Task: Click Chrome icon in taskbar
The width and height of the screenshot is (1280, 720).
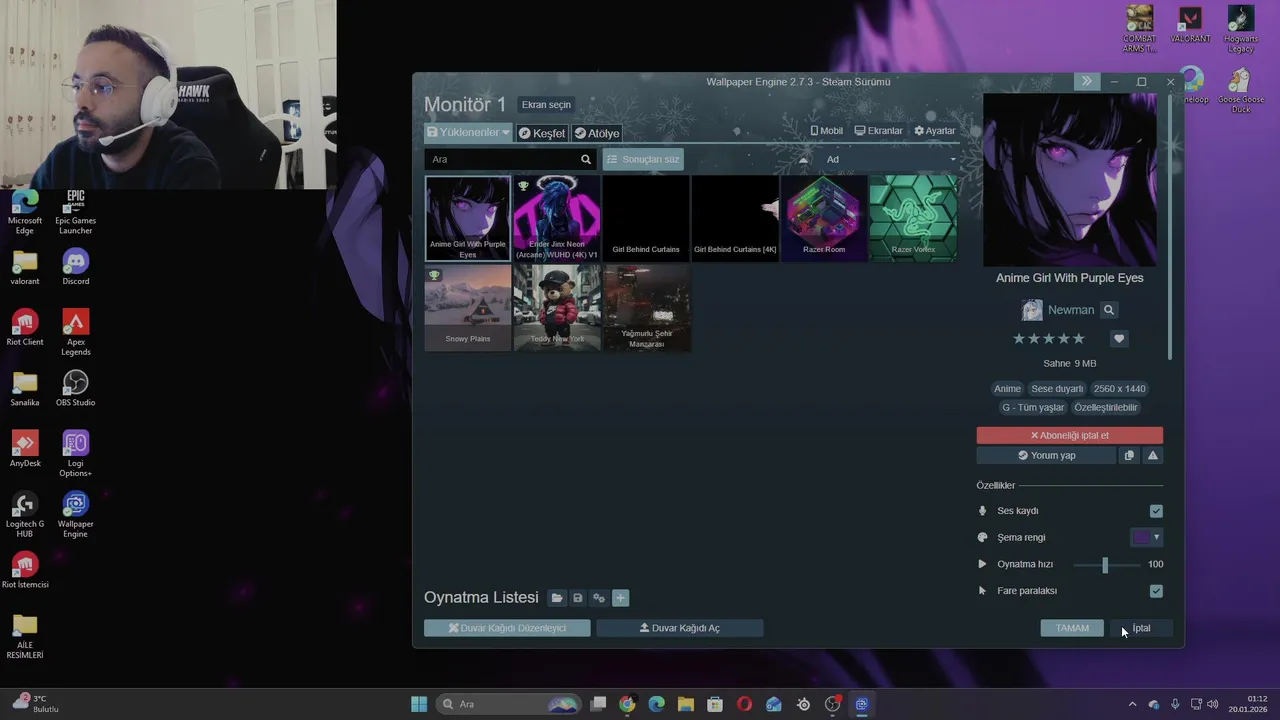Action: pyautogui.click(x=627, y=704)
